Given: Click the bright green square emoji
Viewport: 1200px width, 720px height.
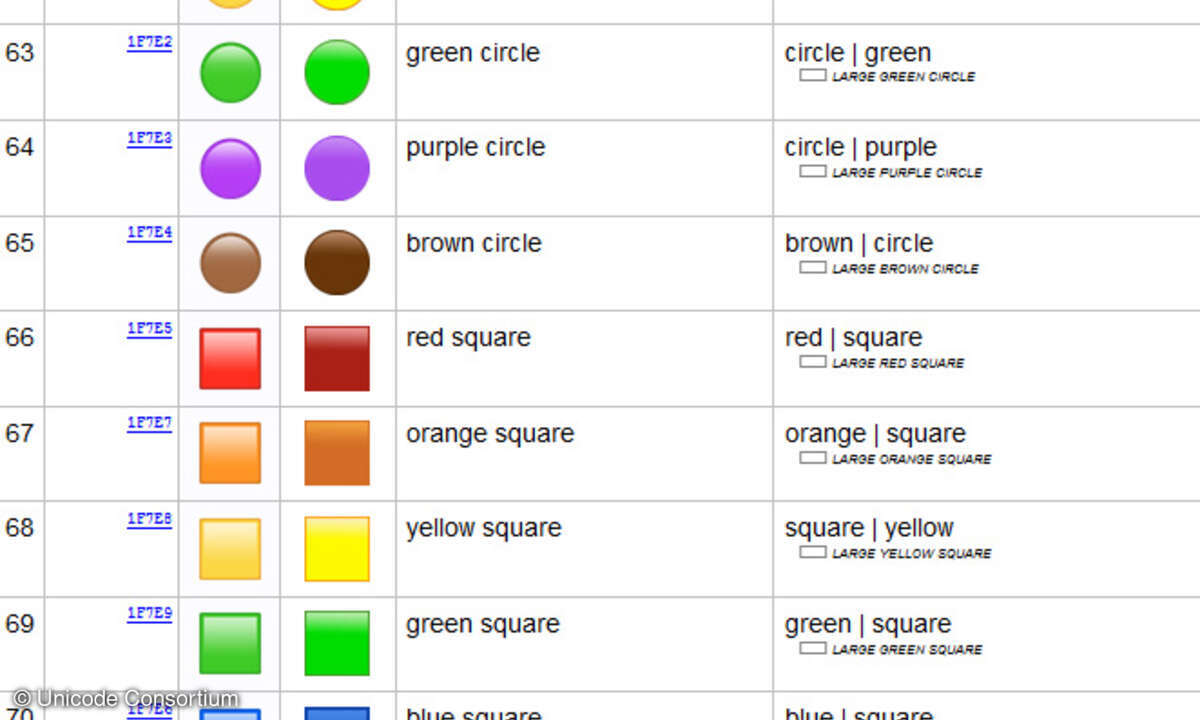Looking at the screenshot, I should (x=337, y=643).
